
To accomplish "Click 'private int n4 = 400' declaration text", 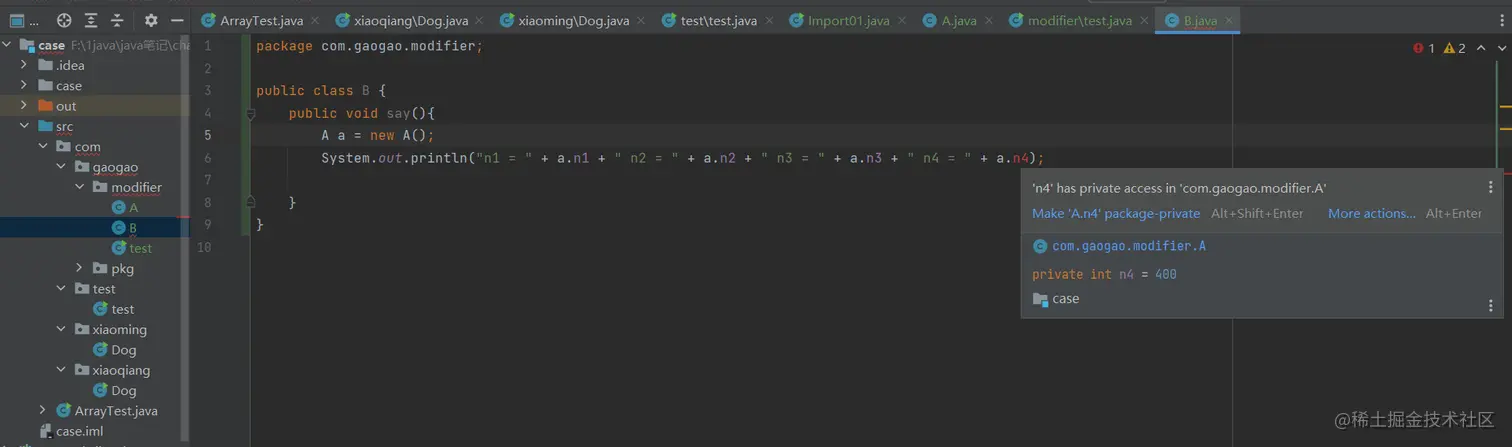I will 1104,274.
